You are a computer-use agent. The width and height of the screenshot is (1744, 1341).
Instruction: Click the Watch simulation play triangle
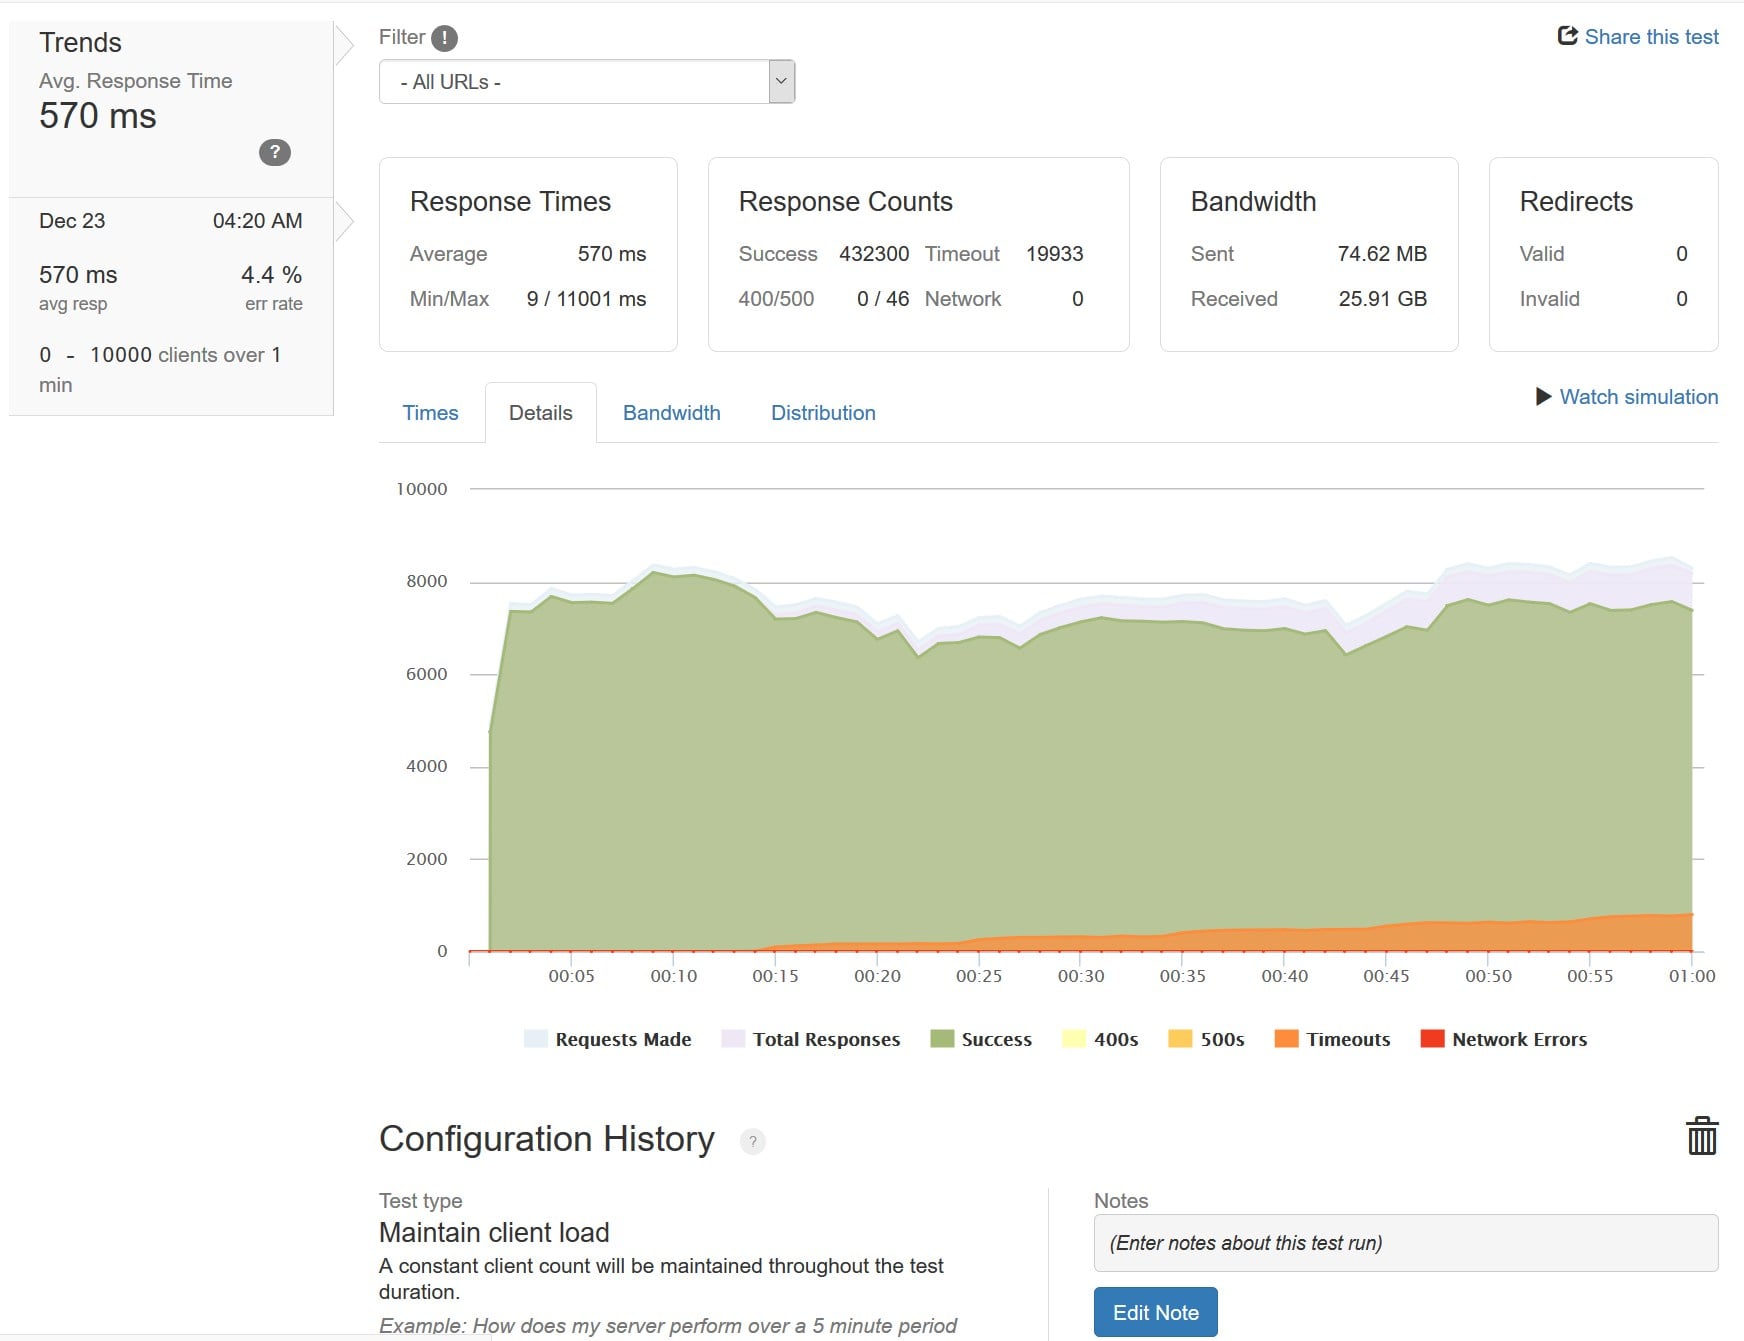(1543, 397)
